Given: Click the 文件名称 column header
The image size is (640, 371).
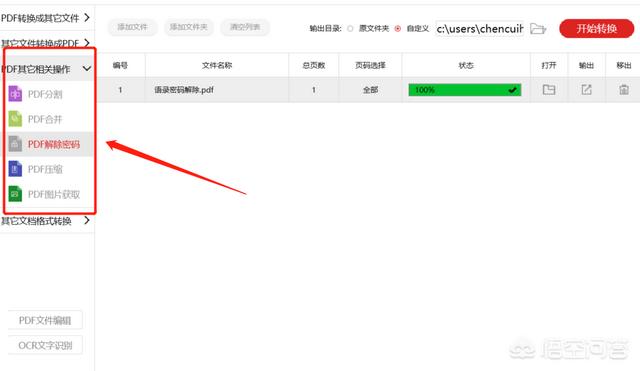Looking at the screenshot, I should pyautogui.click(x=217, y=65).
